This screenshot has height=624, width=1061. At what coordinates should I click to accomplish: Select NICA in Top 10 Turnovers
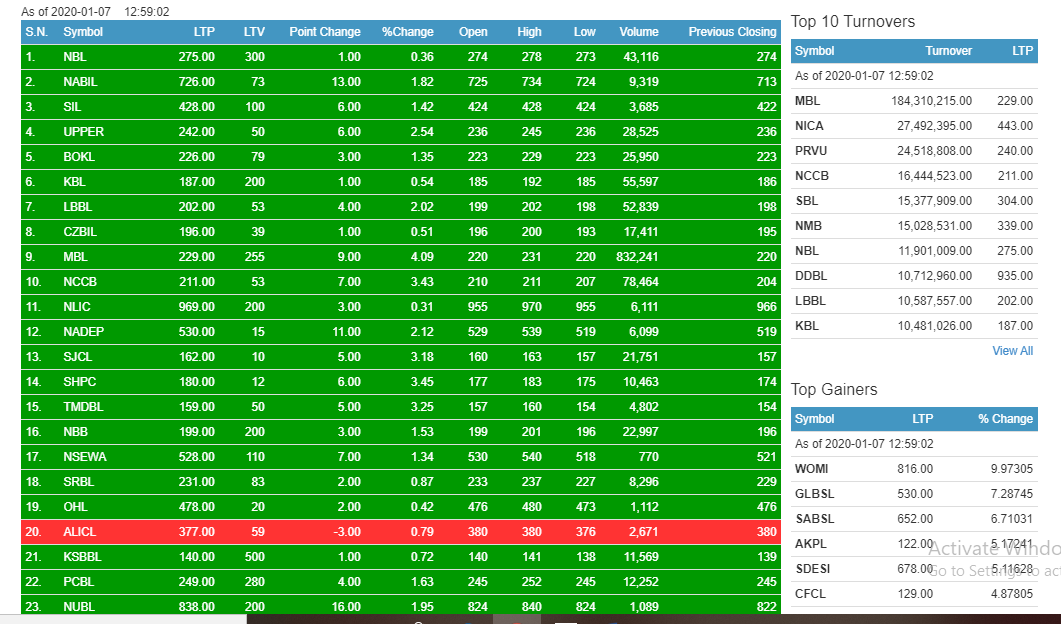point(809,126)
